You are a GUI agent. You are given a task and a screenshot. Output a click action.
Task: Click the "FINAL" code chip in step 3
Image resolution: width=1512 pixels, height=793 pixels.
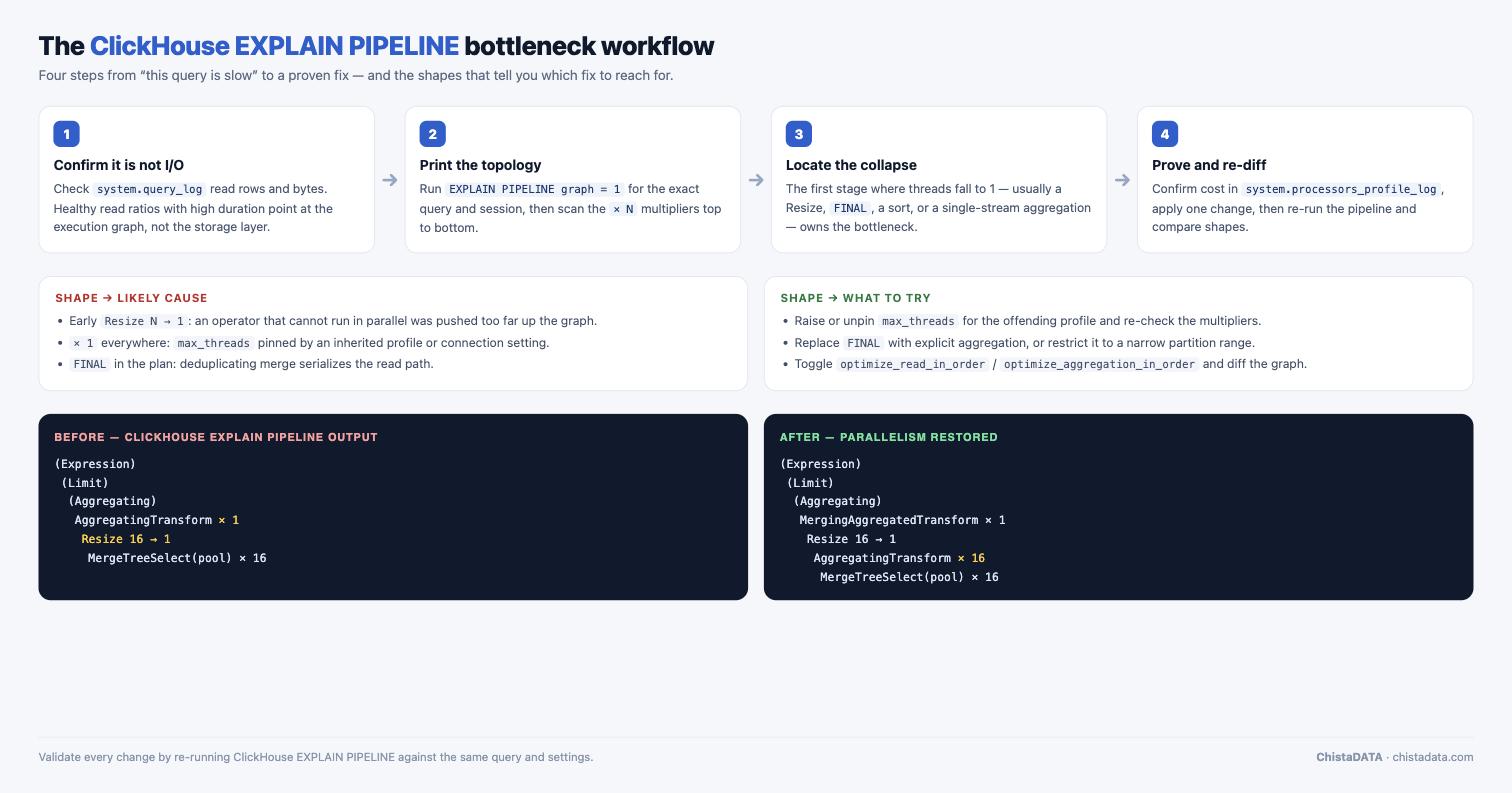(x=850, y=209)
